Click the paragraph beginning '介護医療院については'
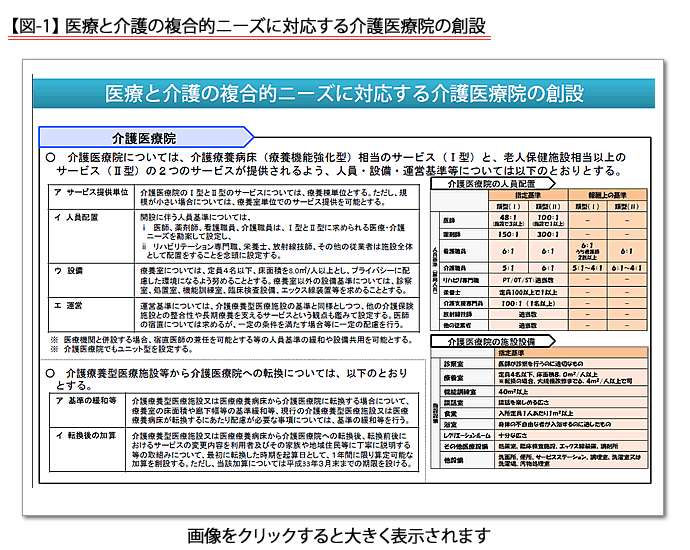This screenshot has height=550, width=690. pos(338,164)
